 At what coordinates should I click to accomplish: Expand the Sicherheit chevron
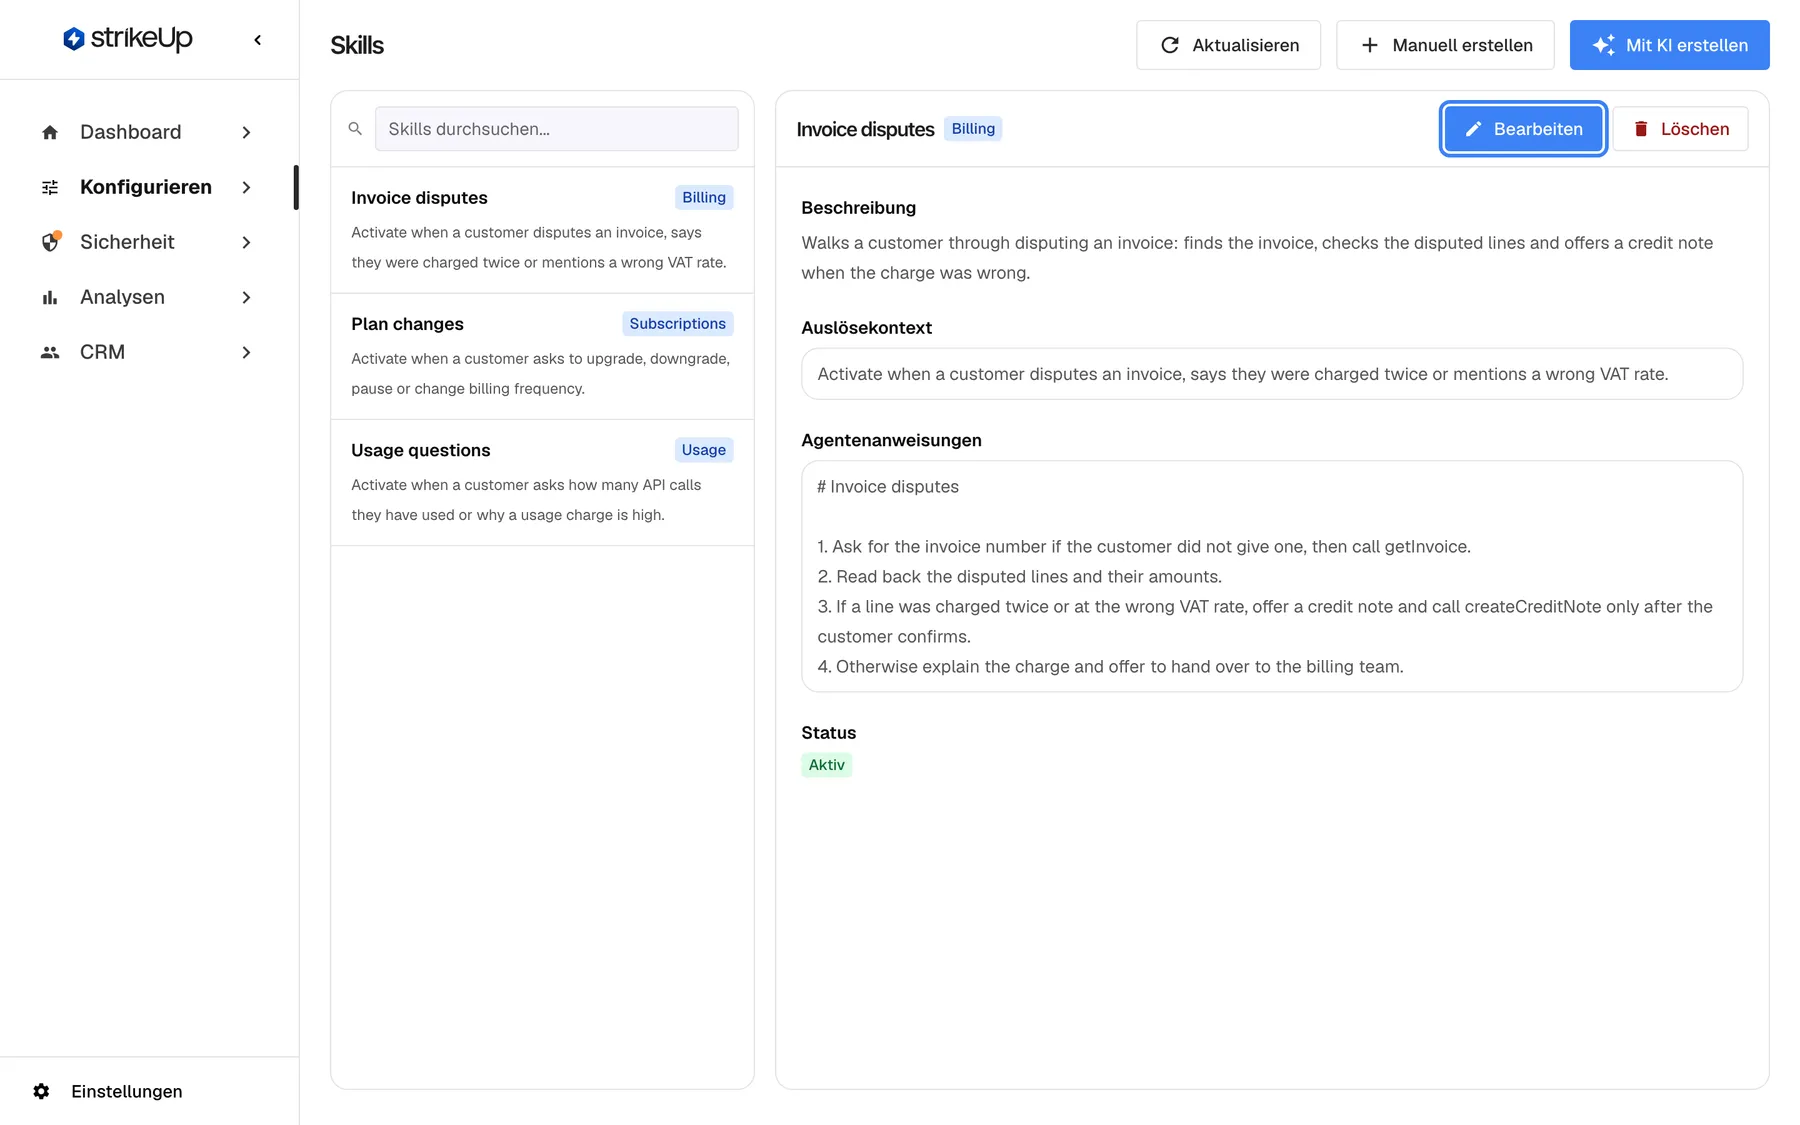pyautogui.click(x=246, y=242)
